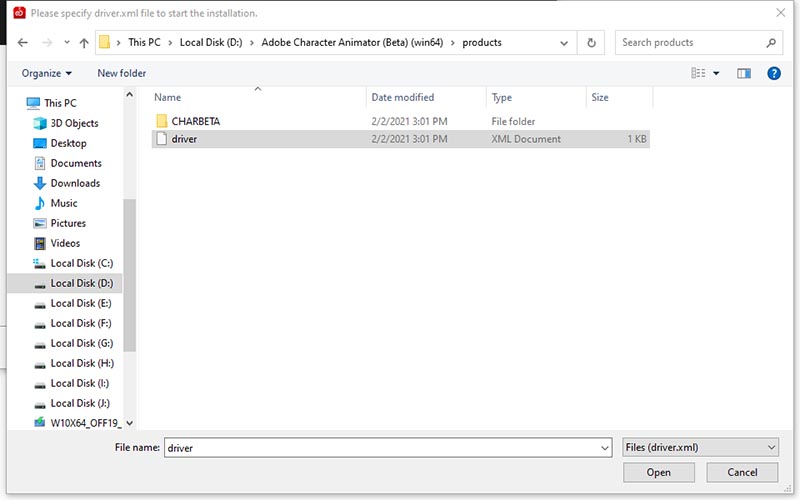Click the products breadcrumb

click(482, 42)
